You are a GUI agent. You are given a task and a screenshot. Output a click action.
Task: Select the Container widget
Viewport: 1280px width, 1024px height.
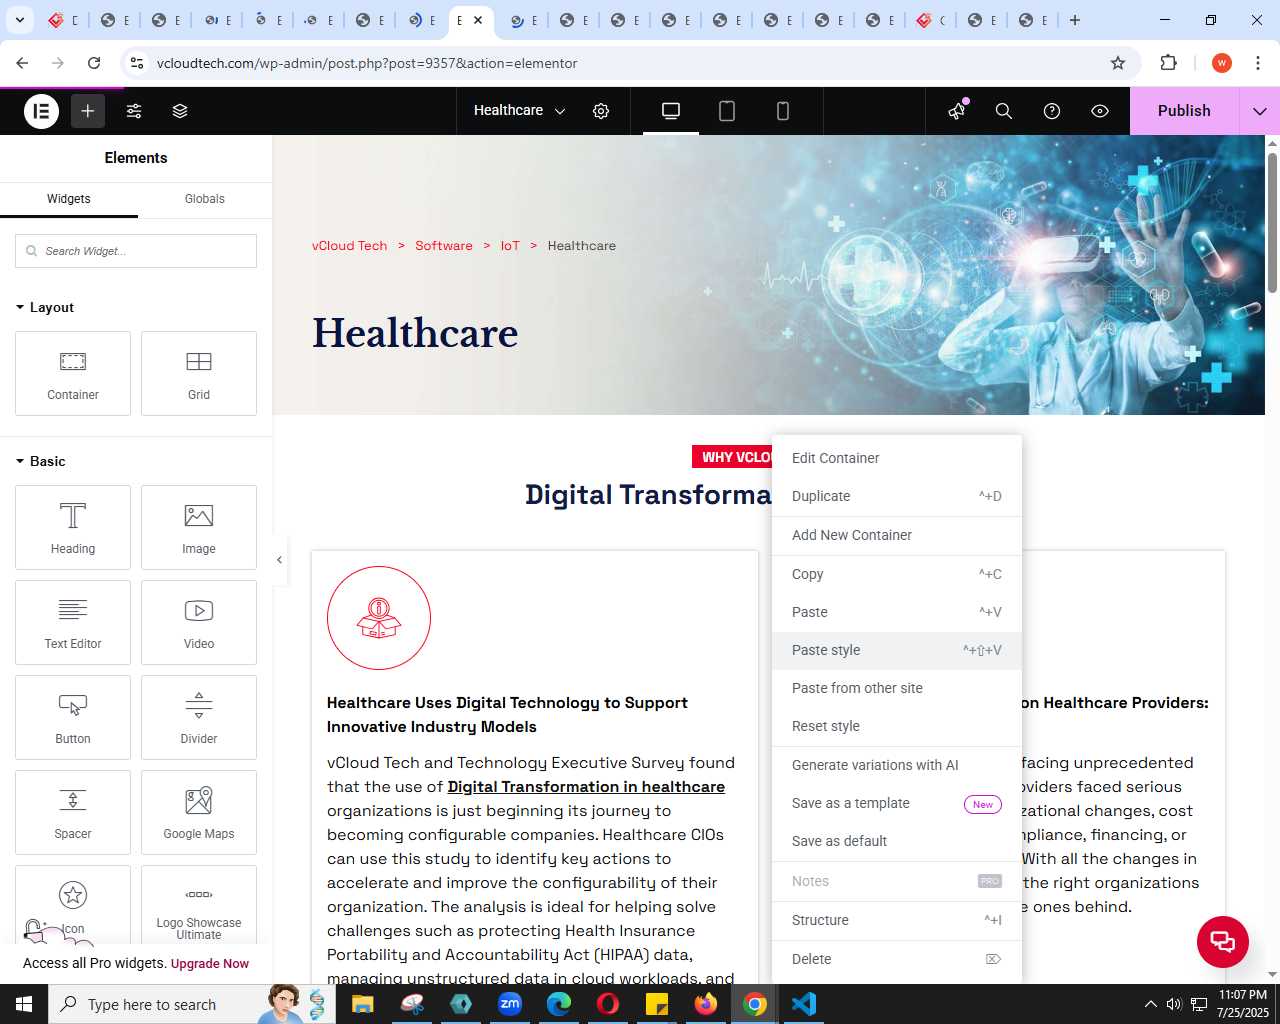tap(73, 373)
